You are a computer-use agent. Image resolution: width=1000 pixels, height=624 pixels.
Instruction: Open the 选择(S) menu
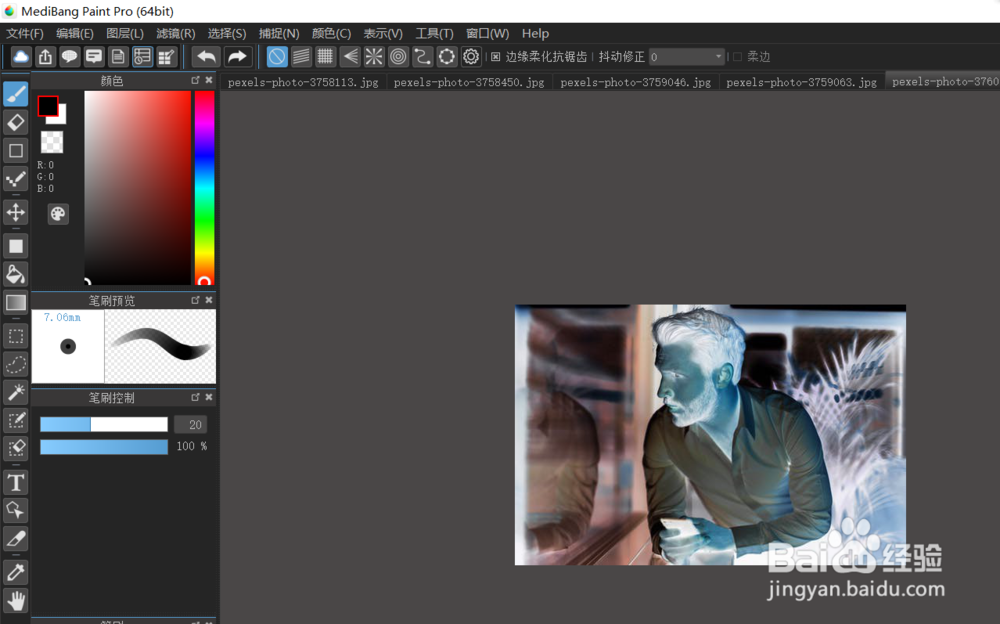coord(226,33)
